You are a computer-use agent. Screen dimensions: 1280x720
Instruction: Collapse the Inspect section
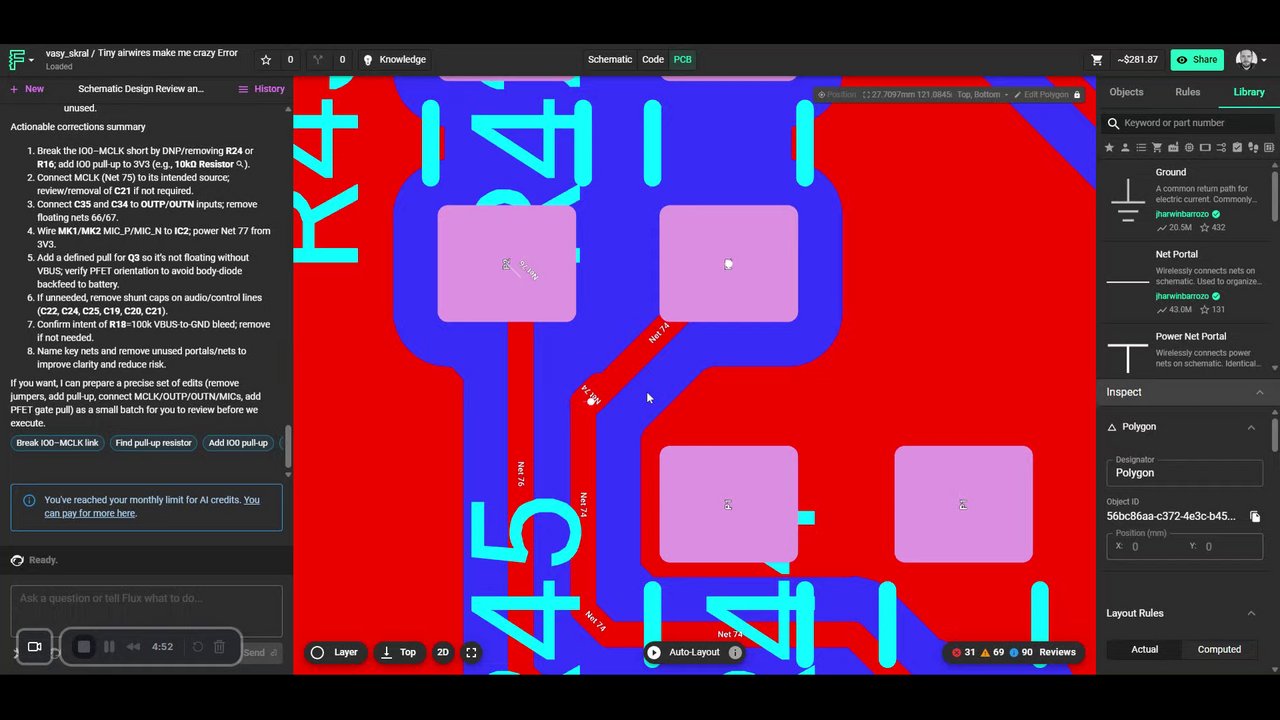[x=1259, y=392]
